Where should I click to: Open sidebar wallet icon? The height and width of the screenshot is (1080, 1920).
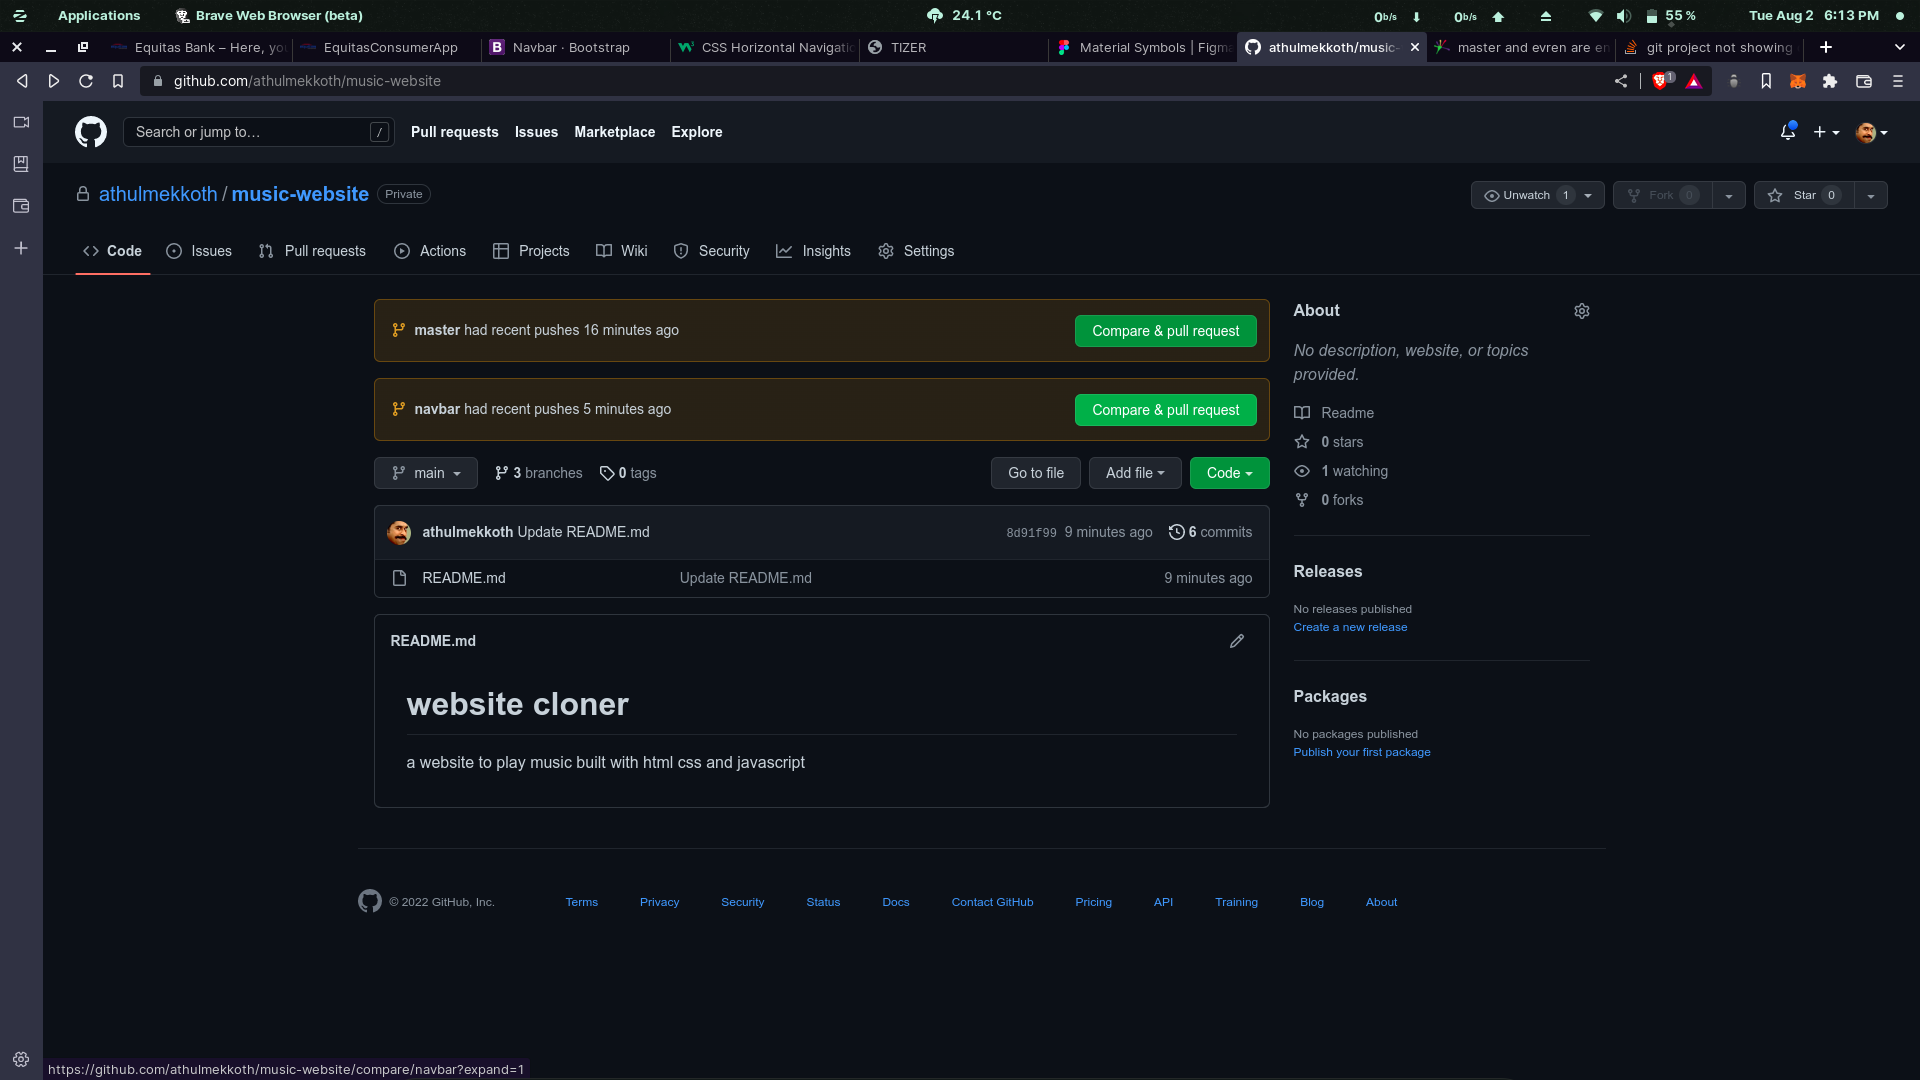click(x=21, y=206)
